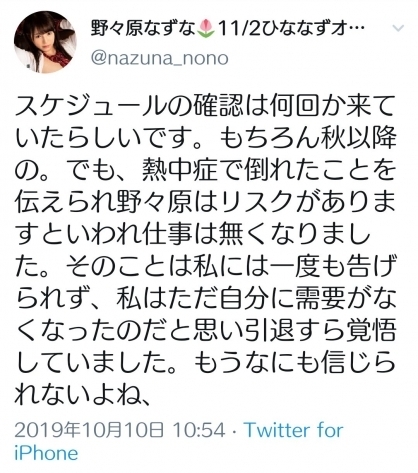Click the tweet line starting いたらしいです
The image size is (418, 473).
coord(206,138)
